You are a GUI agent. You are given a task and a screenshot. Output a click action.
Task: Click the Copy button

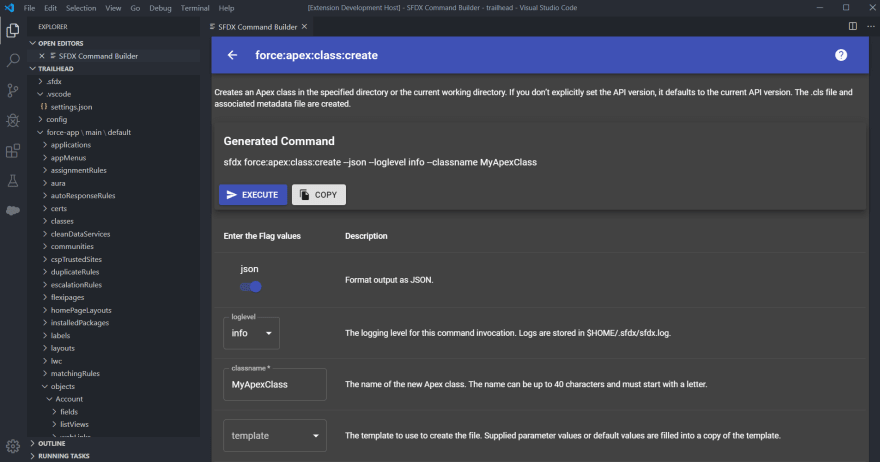tap(319, 195)
